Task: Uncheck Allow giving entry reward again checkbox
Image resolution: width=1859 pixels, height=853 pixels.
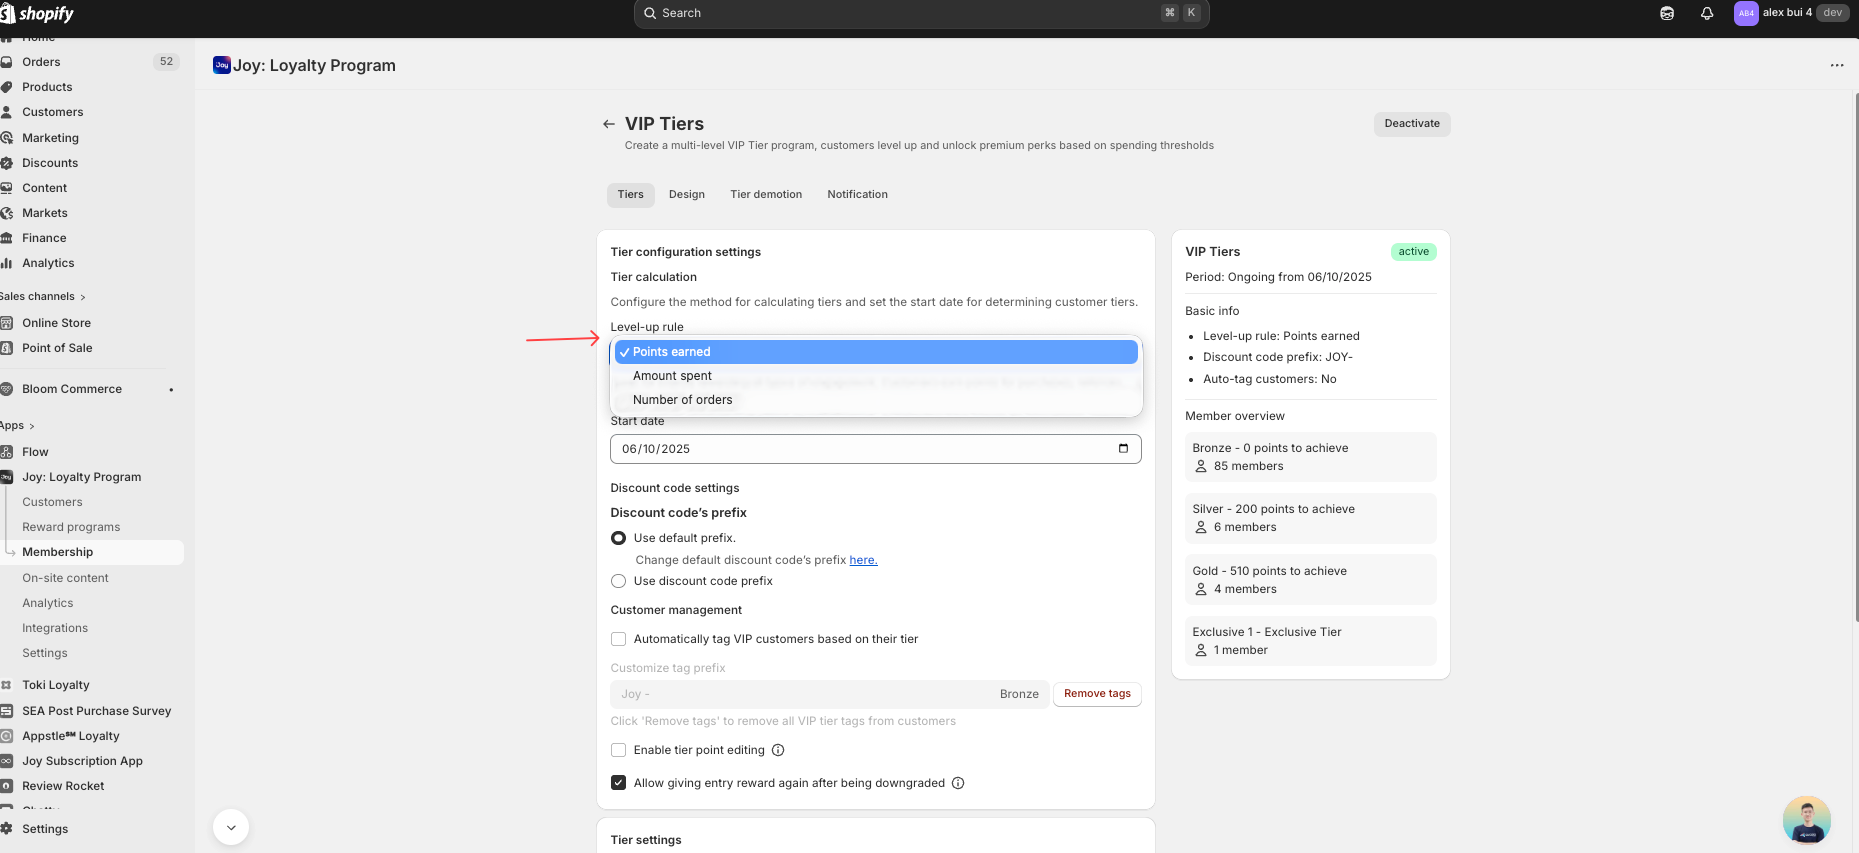Action: pos(618,783)
